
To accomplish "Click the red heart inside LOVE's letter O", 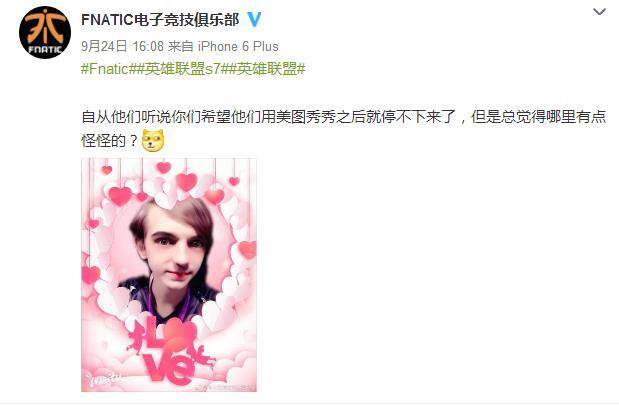I will [180, 334].
